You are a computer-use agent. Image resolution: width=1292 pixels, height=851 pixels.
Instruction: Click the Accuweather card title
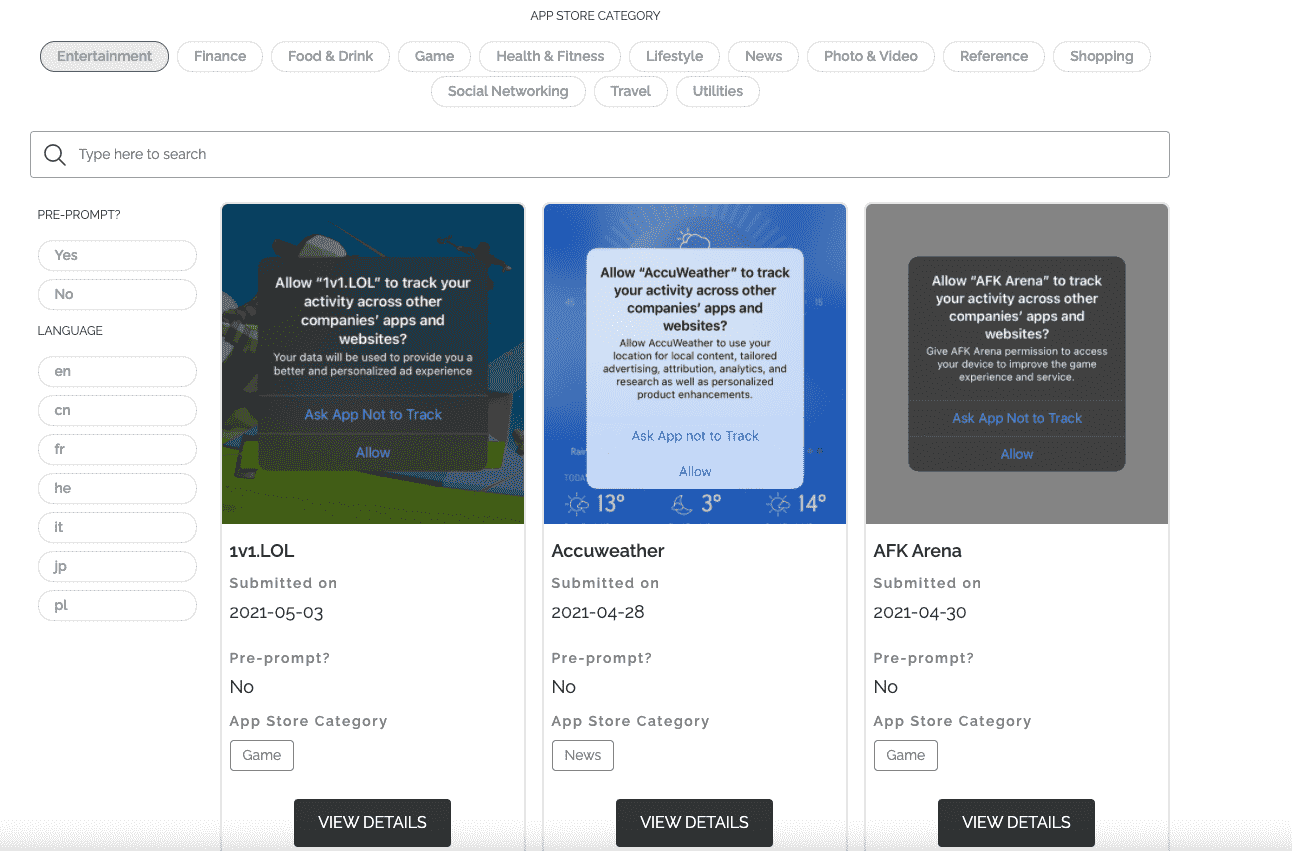tap(608, 551)
